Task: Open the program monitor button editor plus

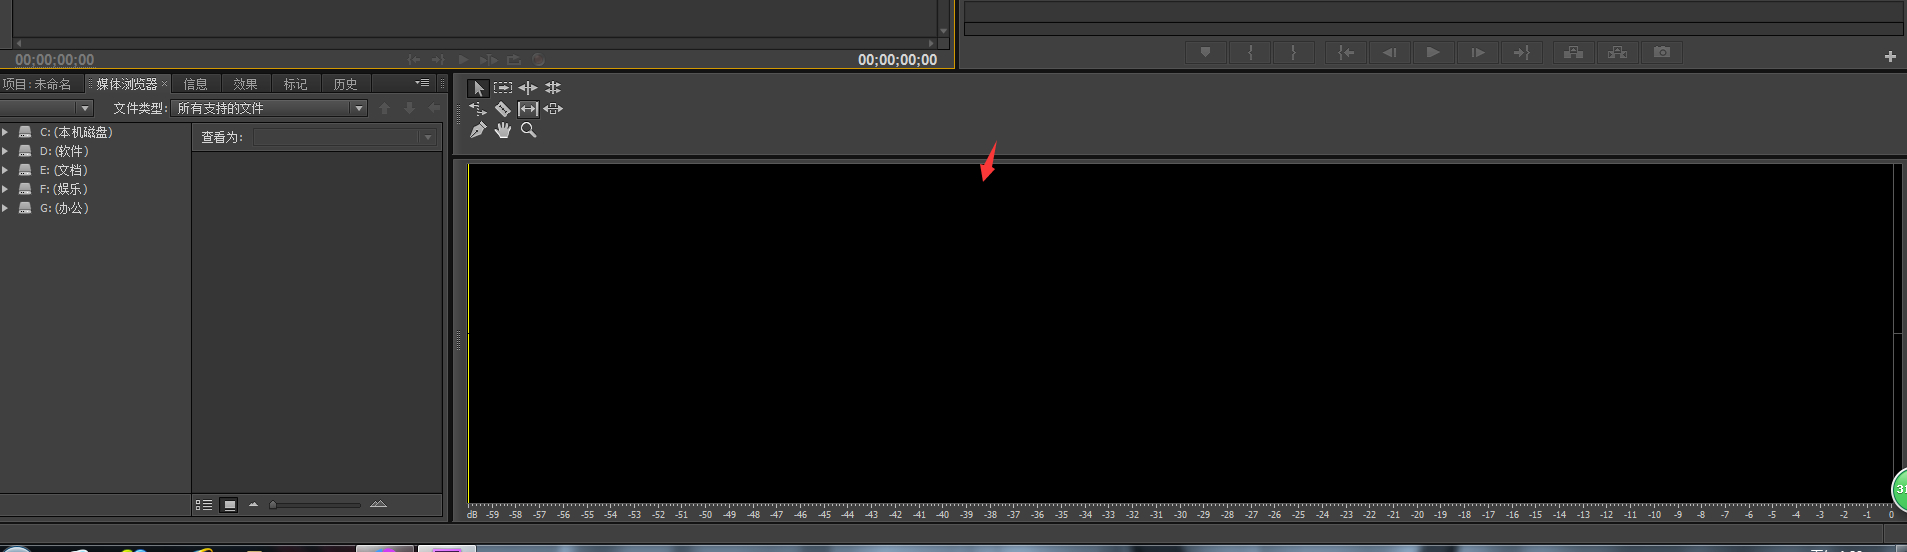Action: (x=1890, y=57)
